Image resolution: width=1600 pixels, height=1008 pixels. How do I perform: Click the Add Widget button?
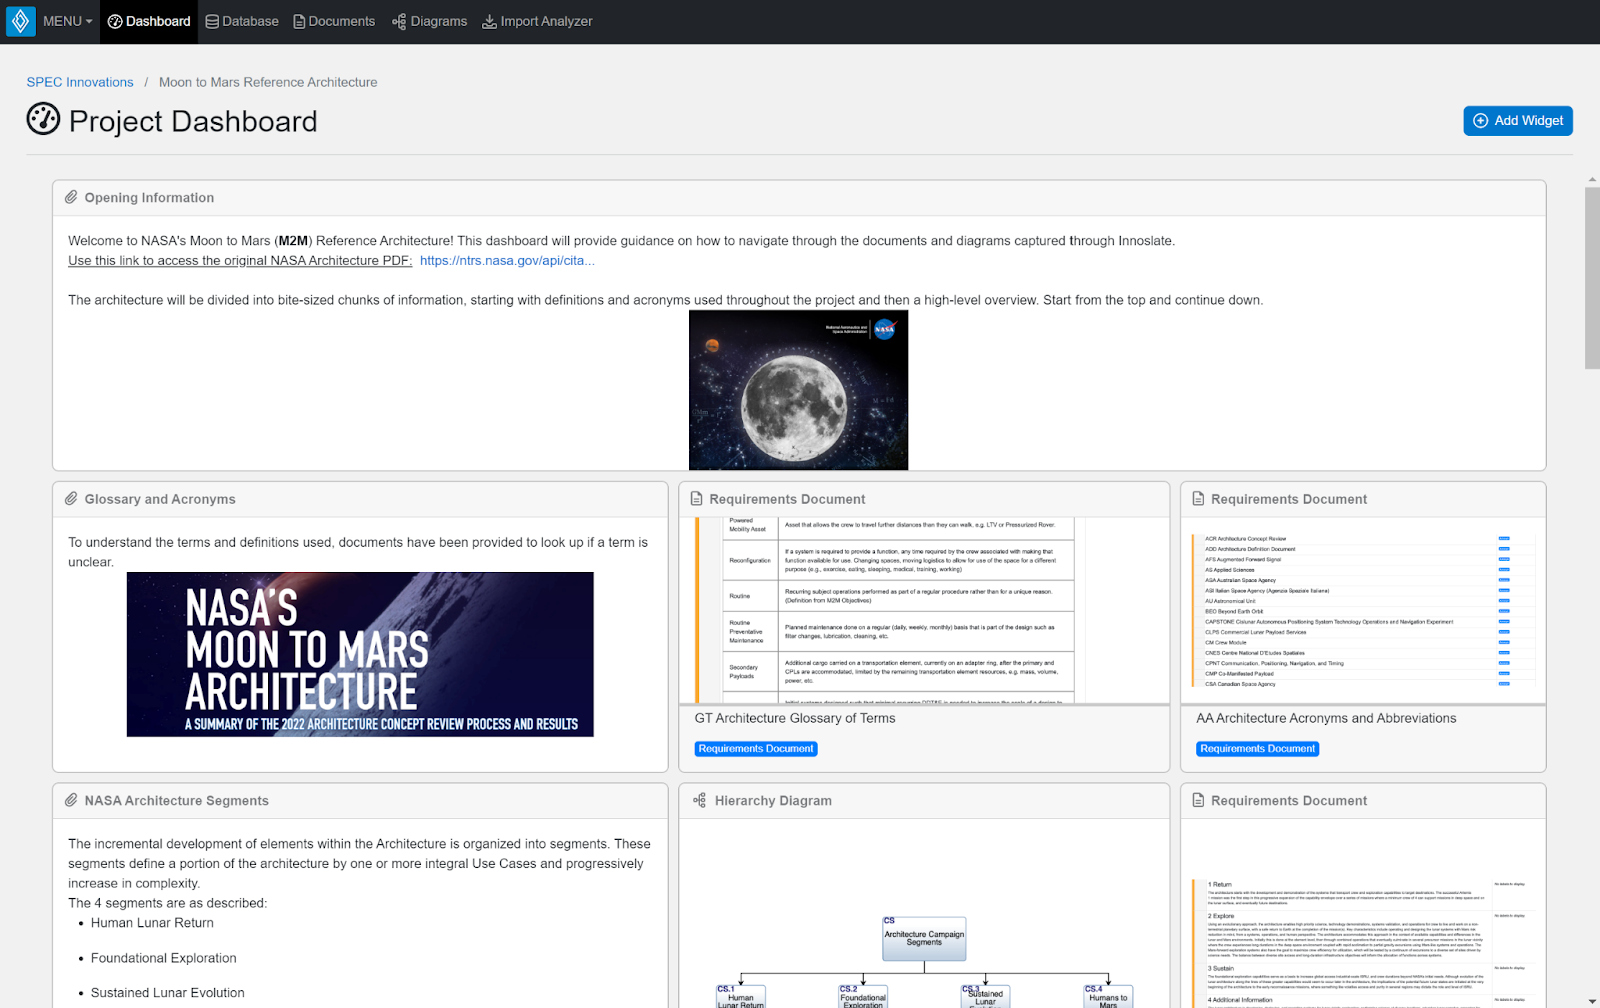pos(1518,120)
